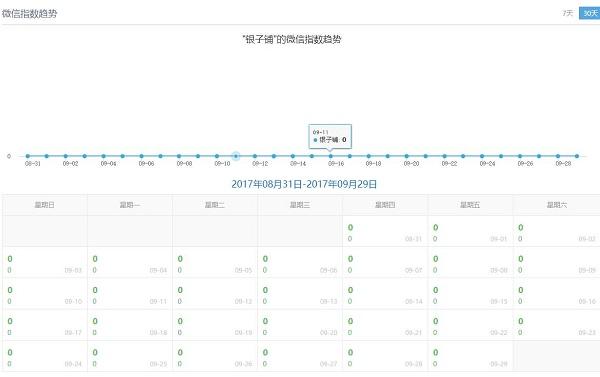Select the calendar cell dated 09-27
Screen dimensions: 600x377
[300, 356]
